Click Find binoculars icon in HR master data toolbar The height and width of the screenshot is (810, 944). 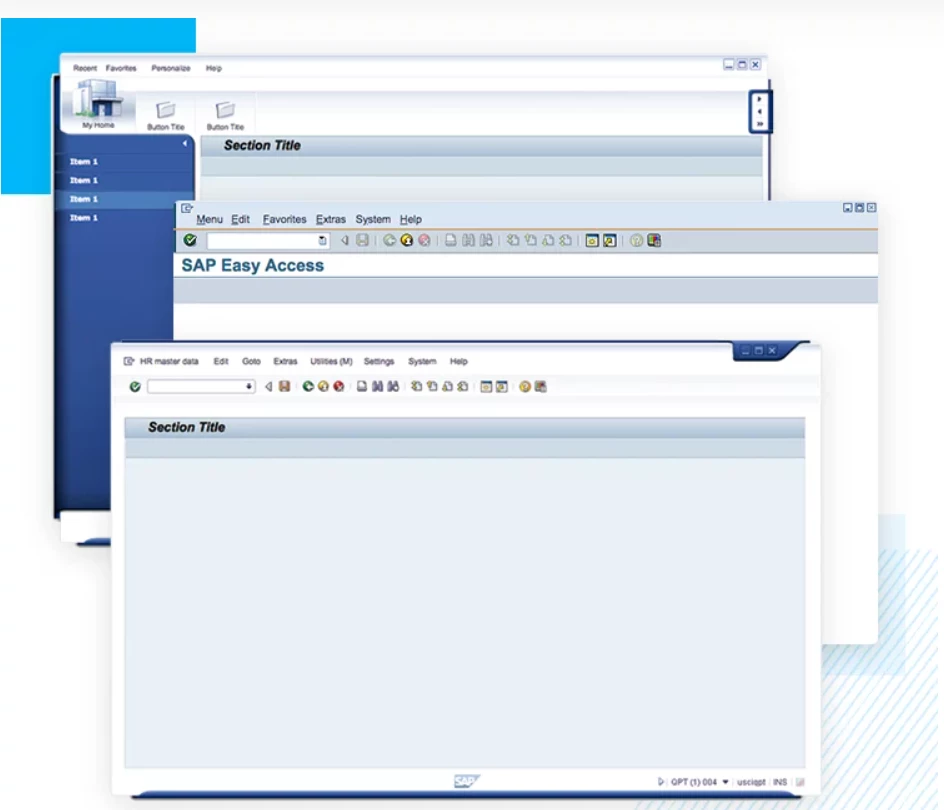tap(377, 387)
